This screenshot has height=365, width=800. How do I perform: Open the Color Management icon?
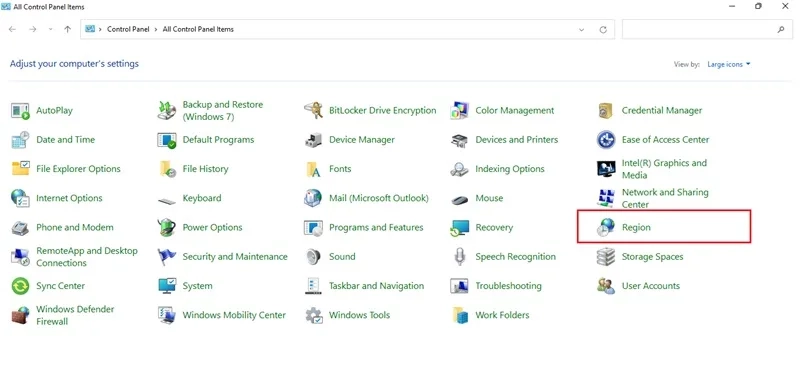(459, 110)
